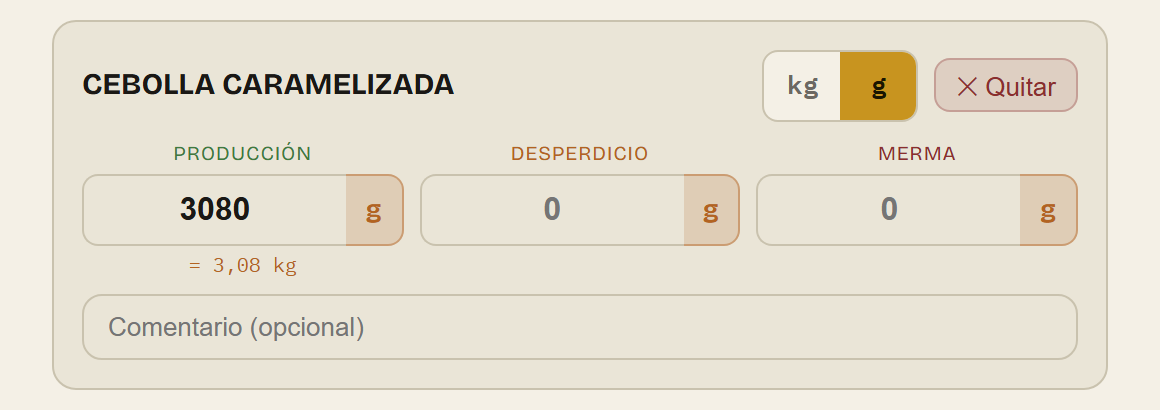Viewport: 1160px width, 410px height.
Task: Click the CEBOLLA CARAMELIZADA title
Action: point(268,85)
